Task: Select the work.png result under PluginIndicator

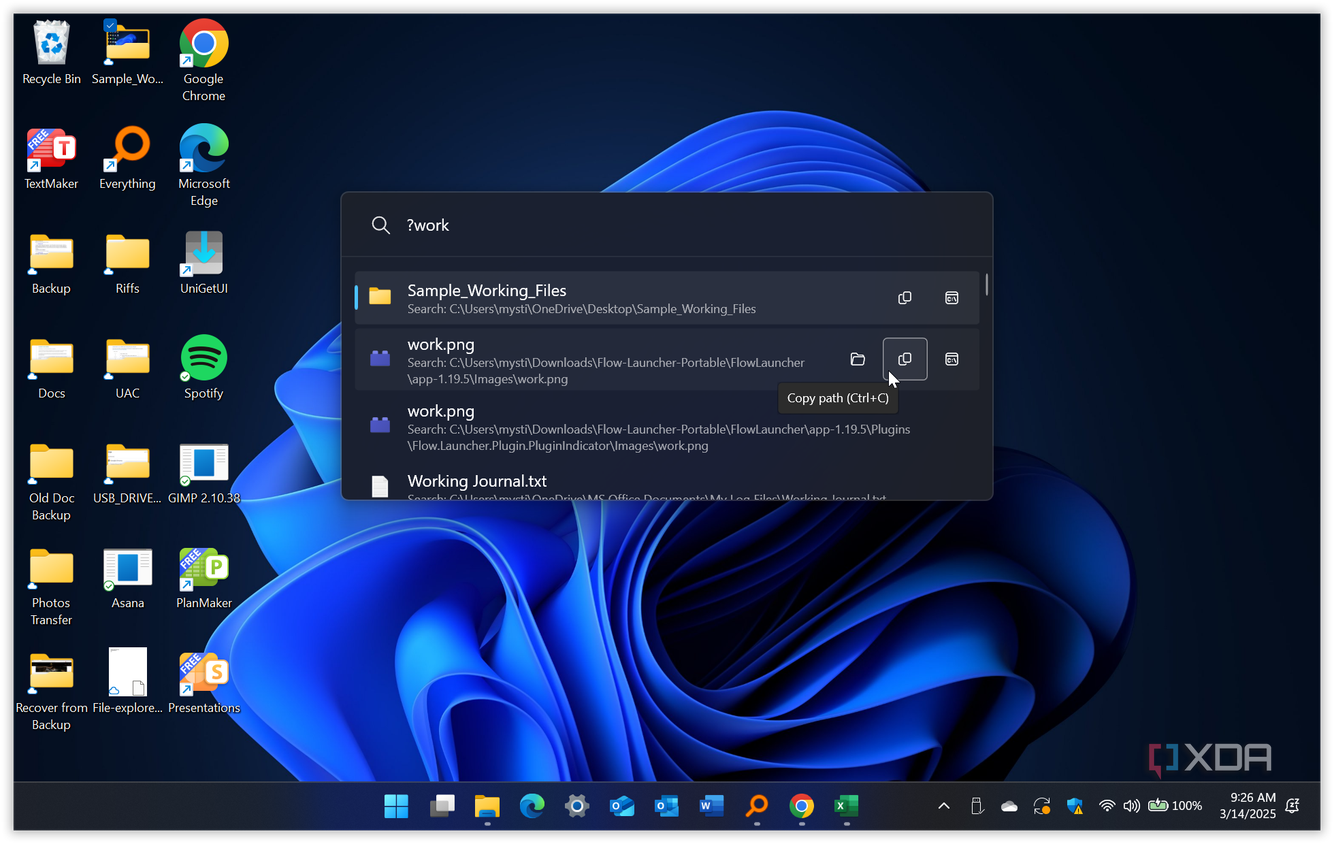Action: pos(667,427)
